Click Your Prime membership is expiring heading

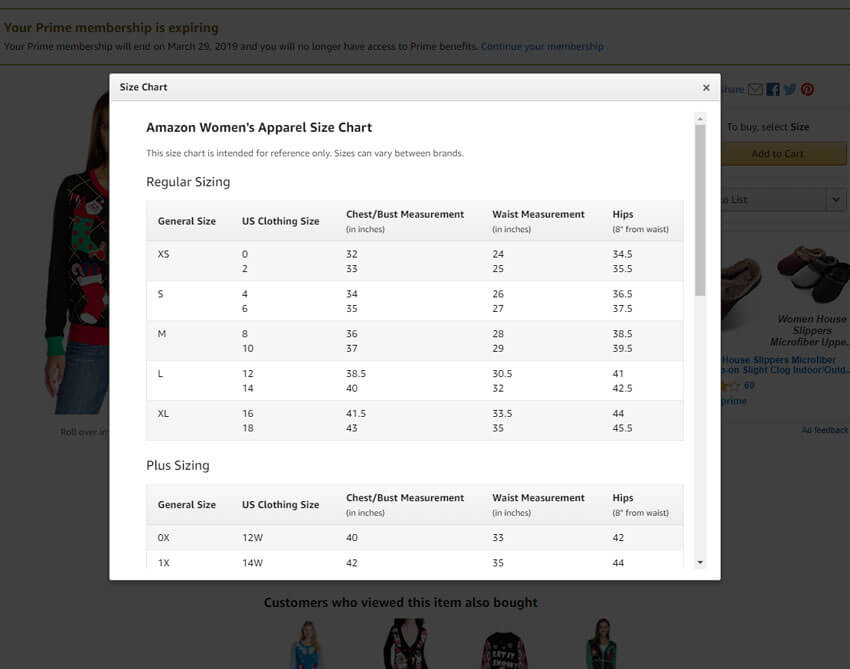click(111, 28)
